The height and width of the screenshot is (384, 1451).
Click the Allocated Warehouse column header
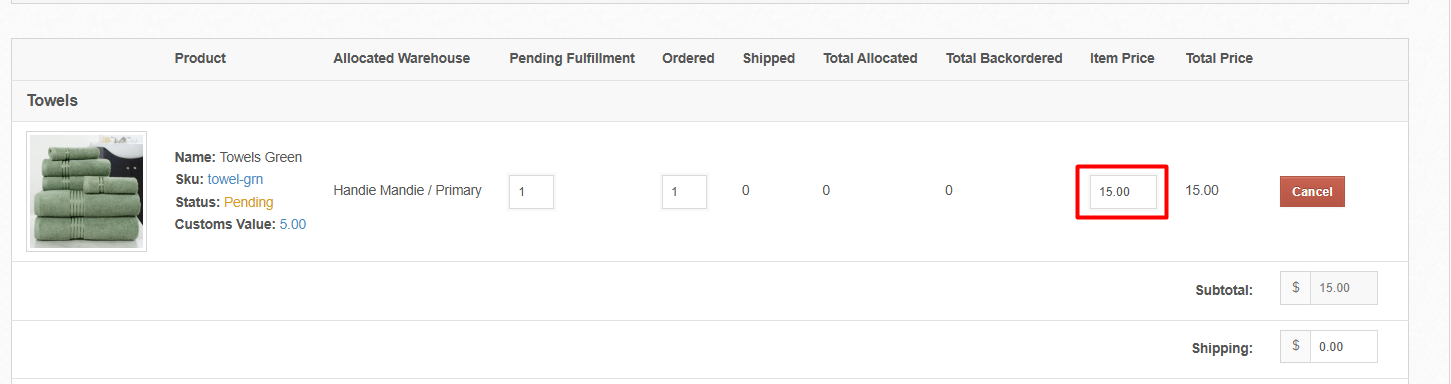click(x=401, y=58)
